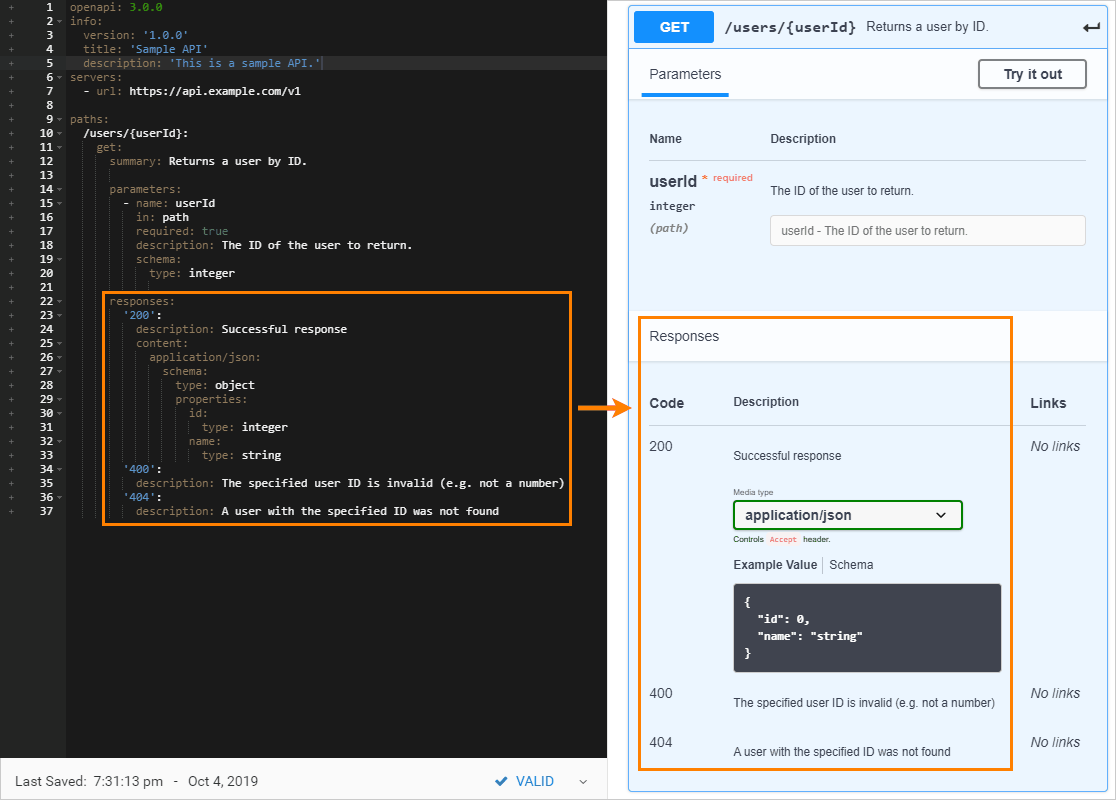Click the plus gutter icon on line 37

click(x=11, y=511)
